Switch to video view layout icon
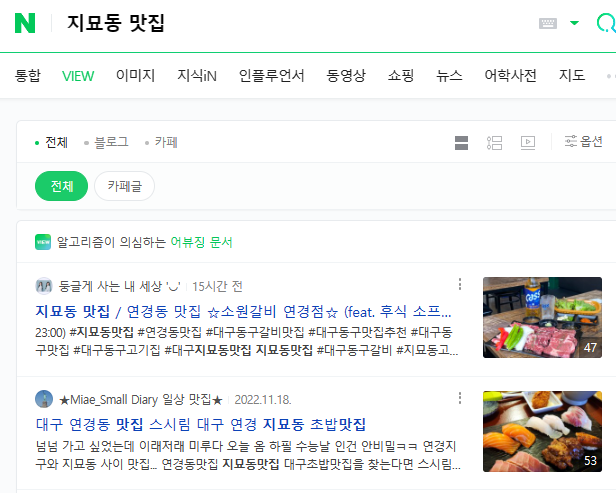 [x=528, y=143]
